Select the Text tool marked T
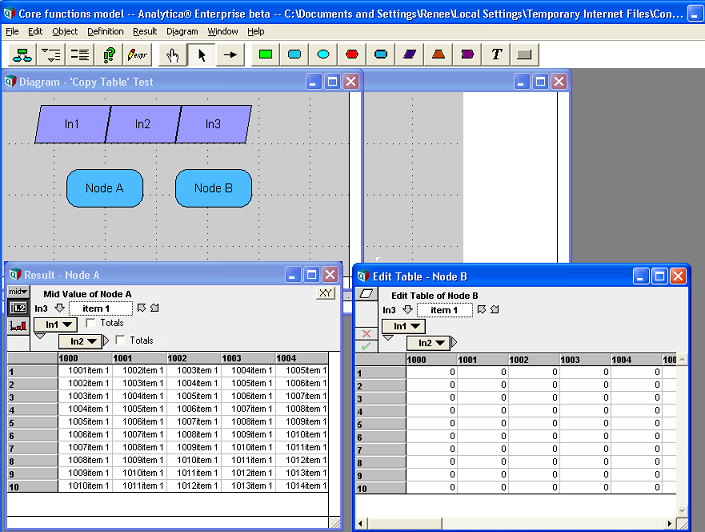705x532 pixels. point(496,55)
